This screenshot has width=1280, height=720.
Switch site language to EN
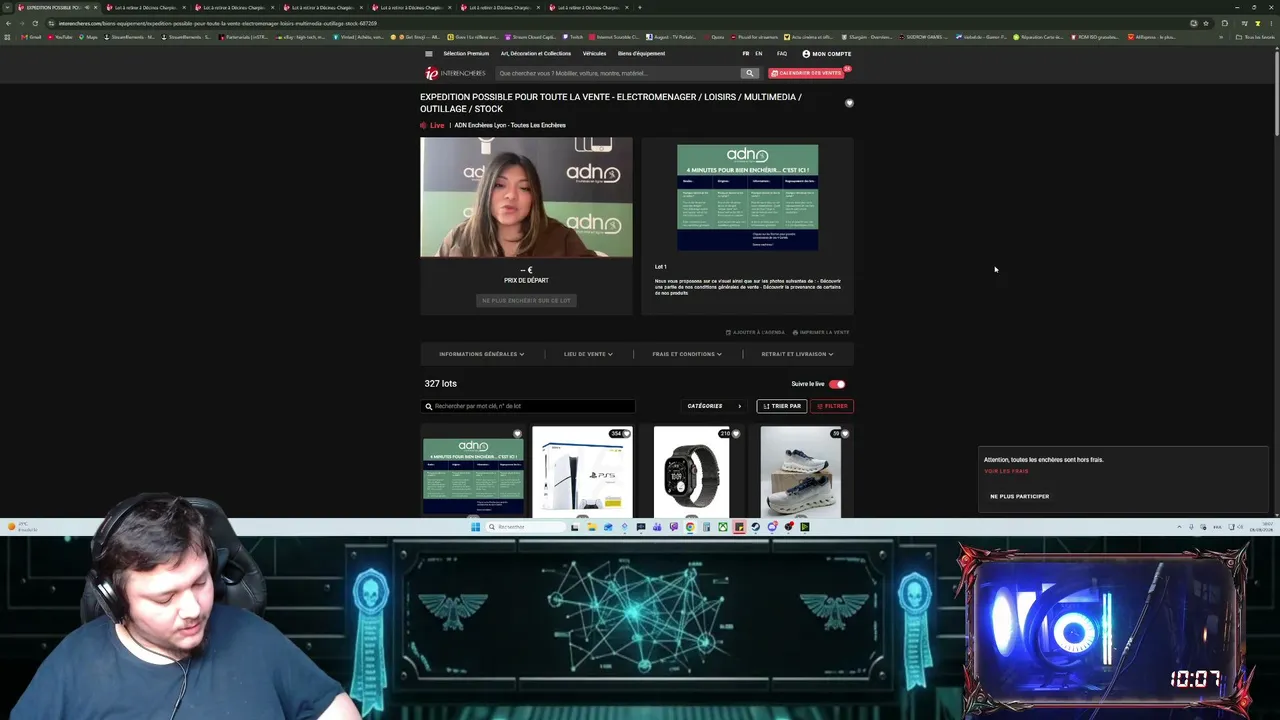pyautogui.click(x=758, y=54)
